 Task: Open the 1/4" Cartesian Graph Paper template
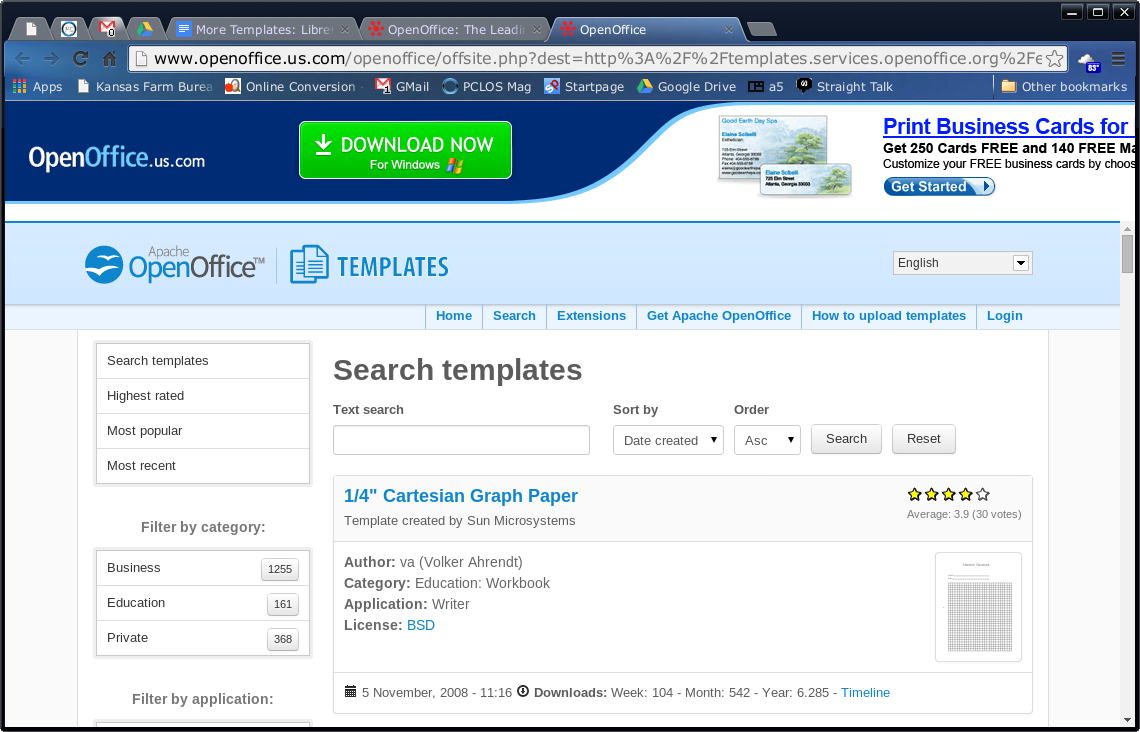[460, 496]
